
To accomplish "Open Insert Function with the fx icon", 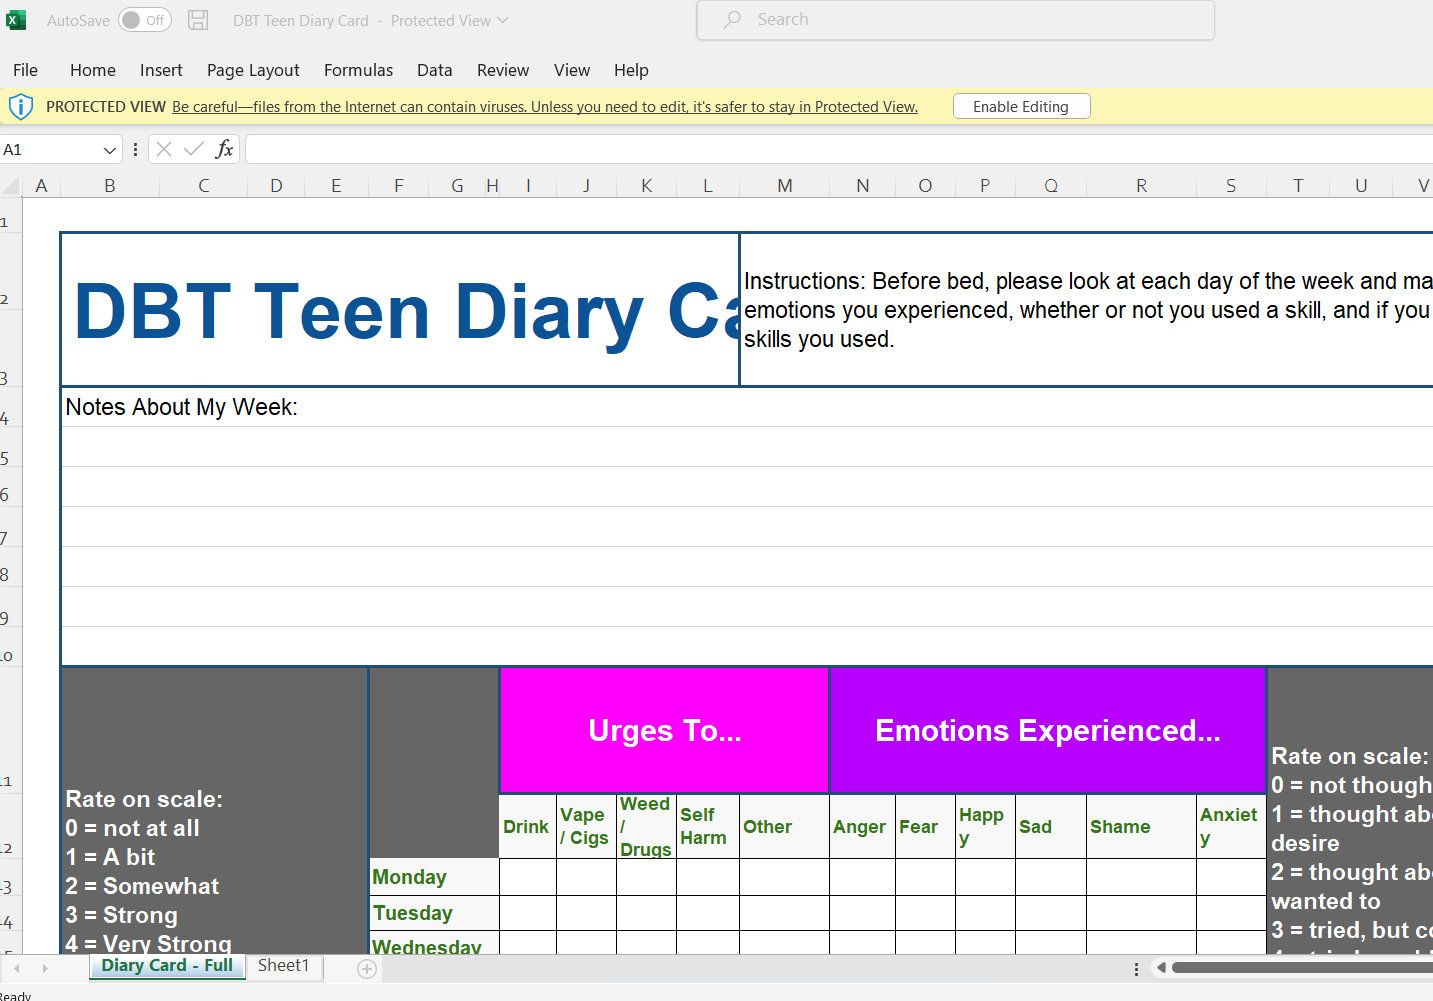I will click(x=224, y=148).
